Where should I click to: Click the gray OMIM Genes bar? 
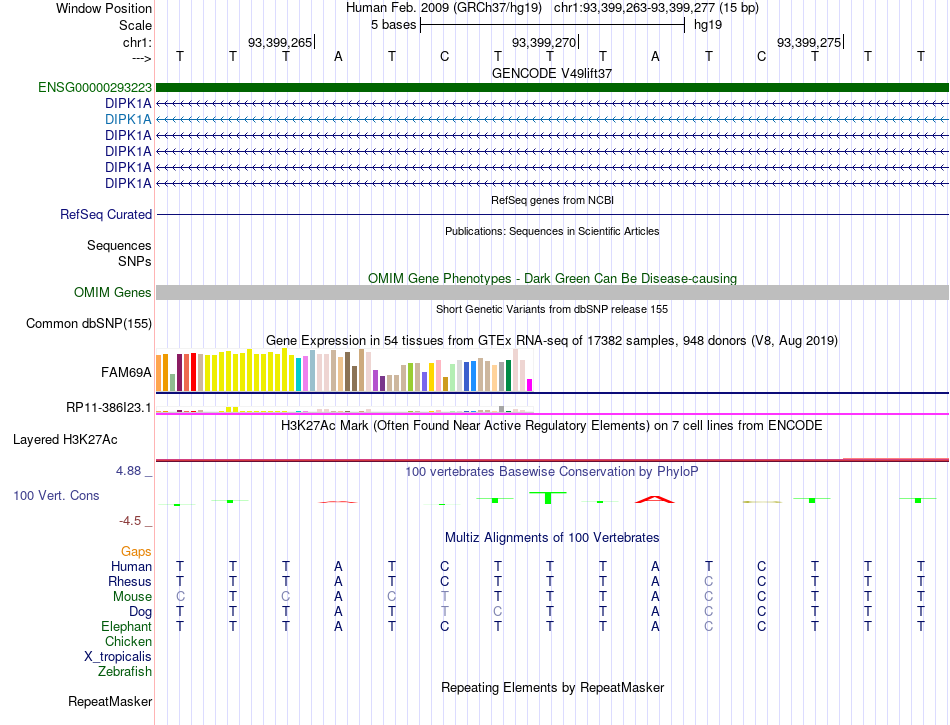(x=552, y=293)
